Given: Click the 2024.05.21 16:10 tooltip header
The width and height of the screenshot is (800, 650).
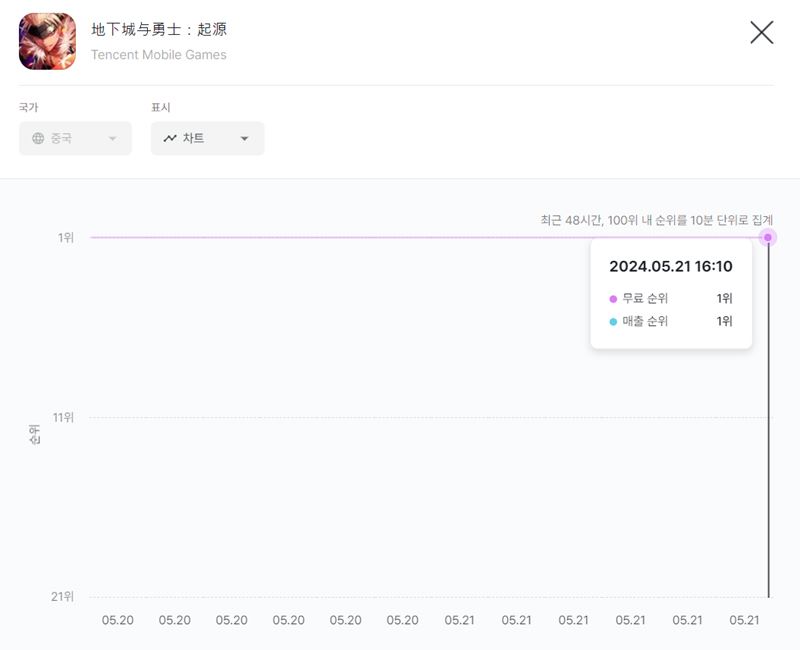Looking at the screenshot, I should tap(671, 266).
